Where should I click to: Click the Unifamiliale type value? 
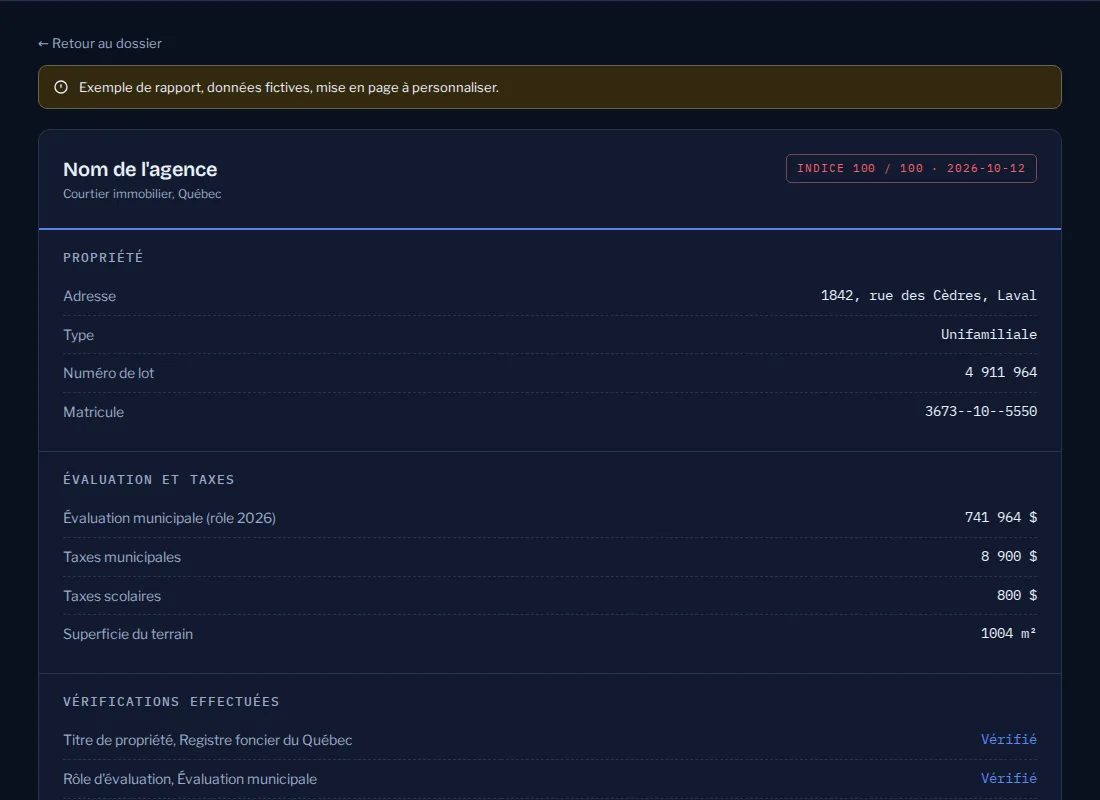[988, 334]
